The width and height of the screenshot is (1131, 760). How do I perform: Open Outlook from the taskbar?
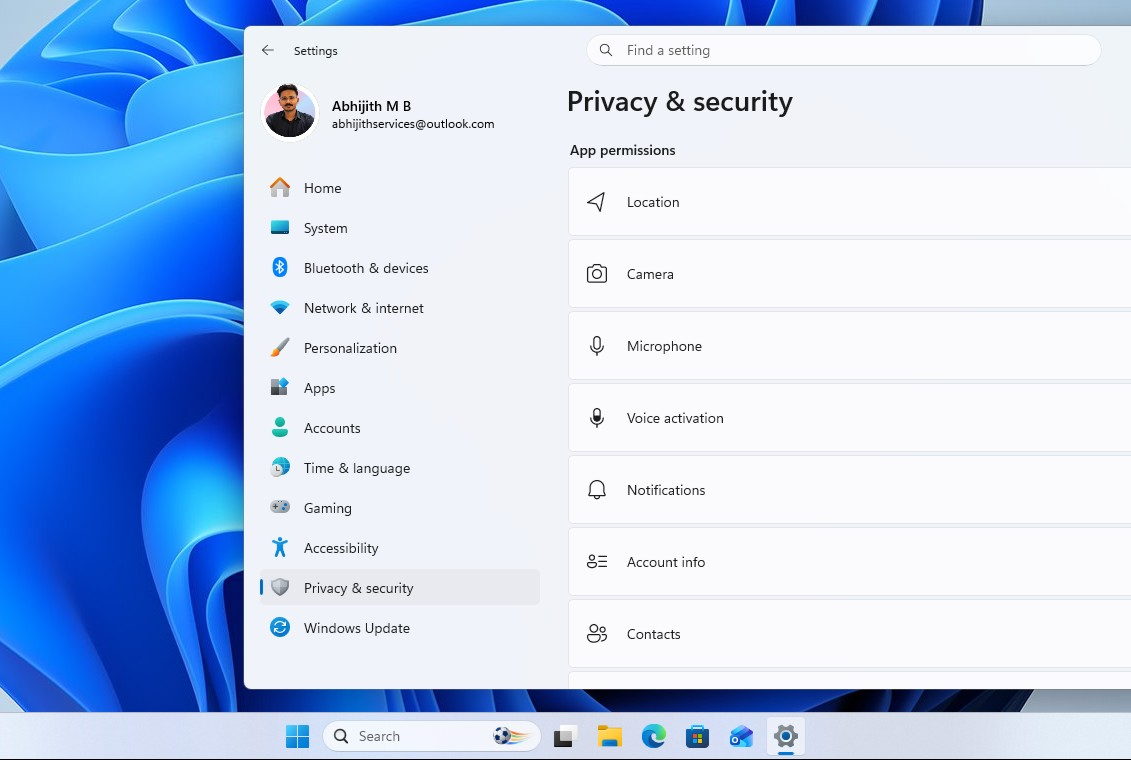click(741, 736)
